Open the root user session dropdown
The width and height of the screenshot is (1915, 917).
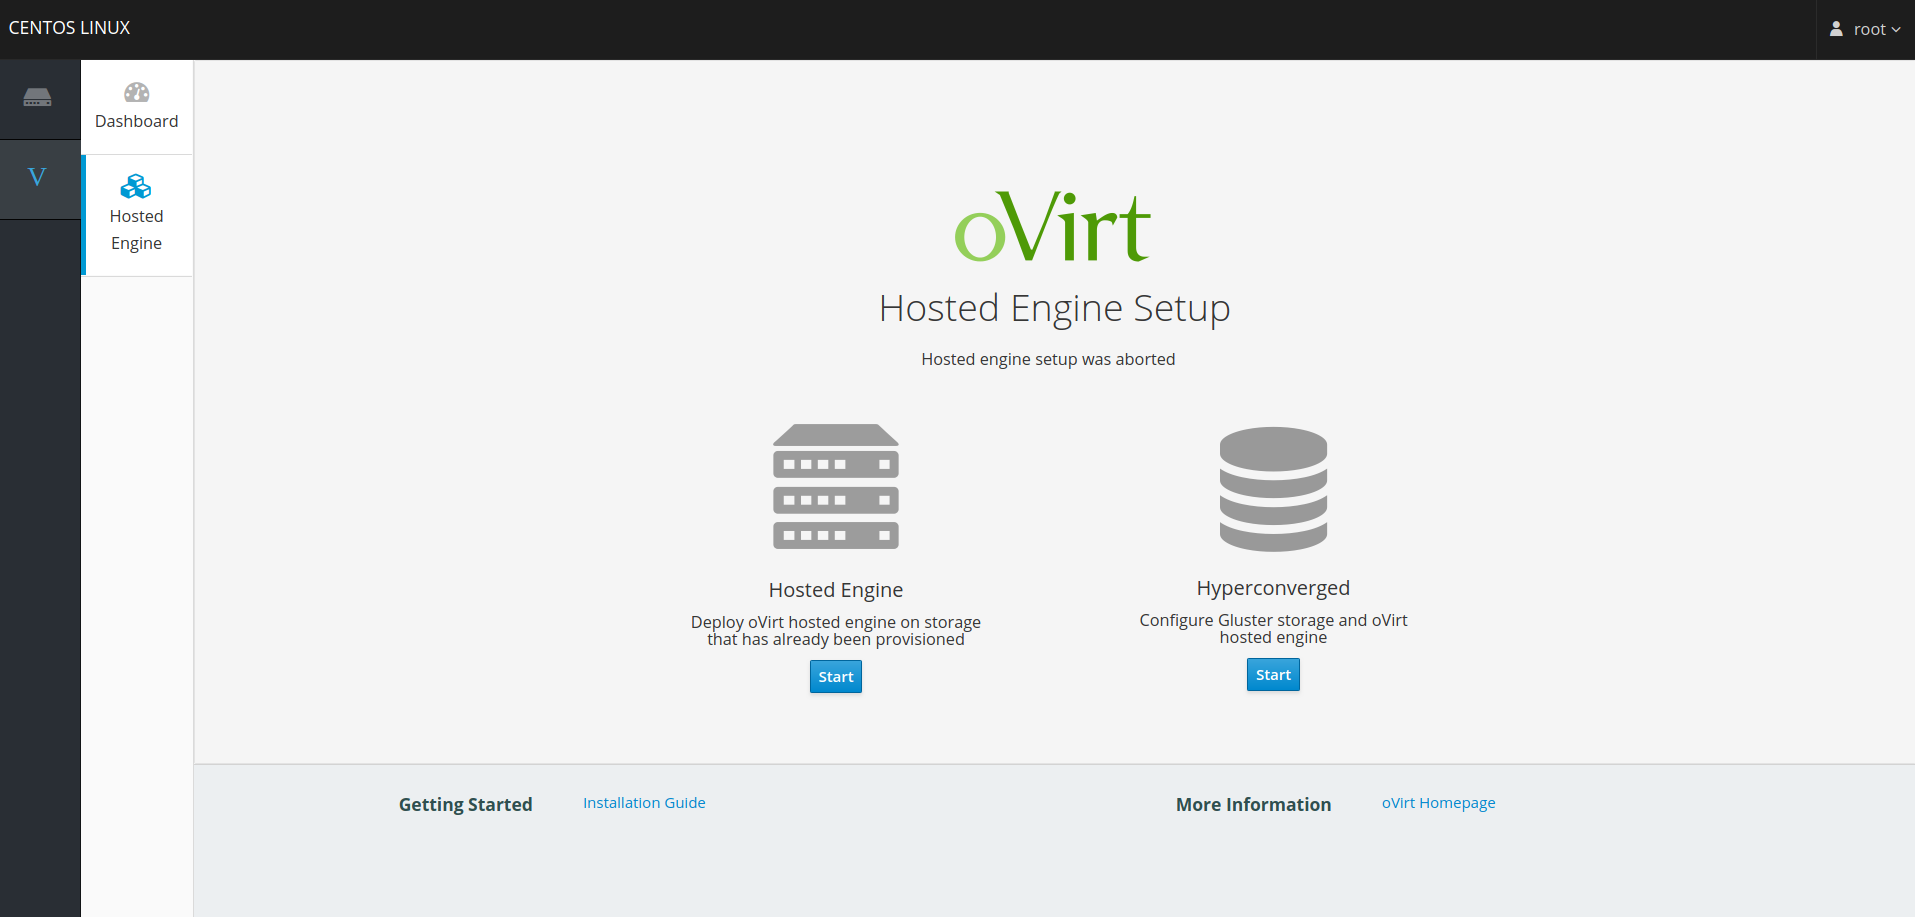[1868, 29]
